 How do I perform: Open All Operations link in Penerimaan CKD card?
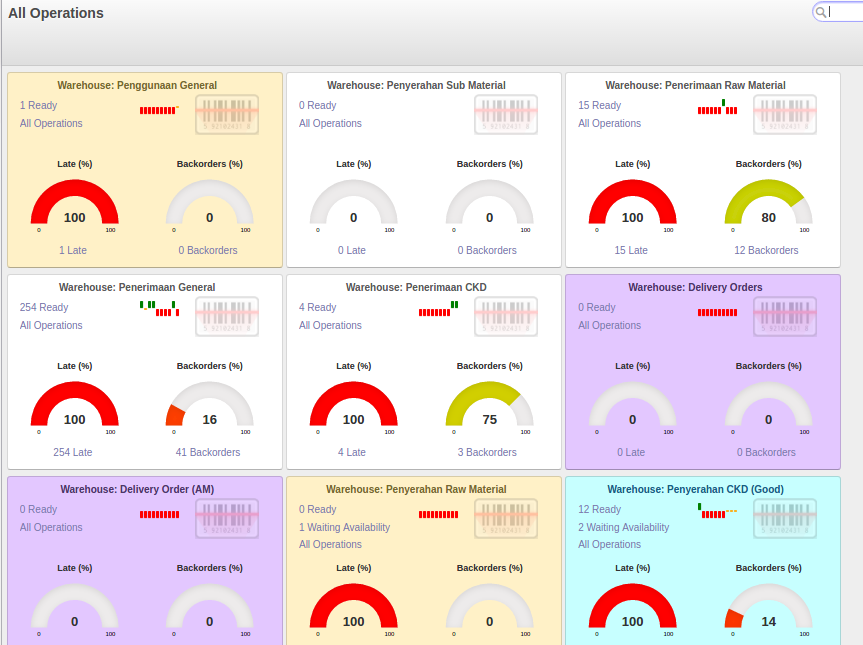[330, 326]
